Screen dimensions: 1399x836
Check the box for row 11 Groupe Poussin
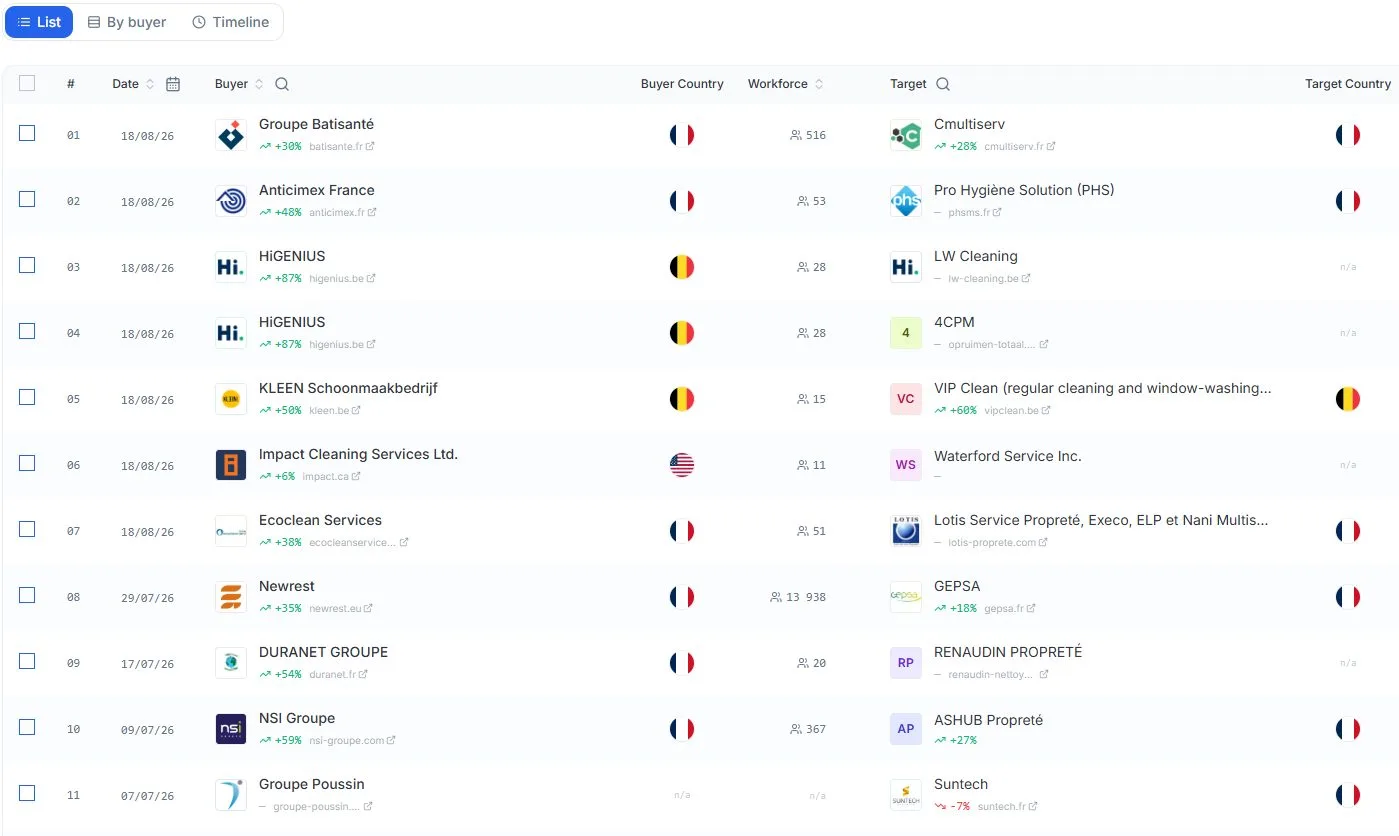tap(27, 793)
